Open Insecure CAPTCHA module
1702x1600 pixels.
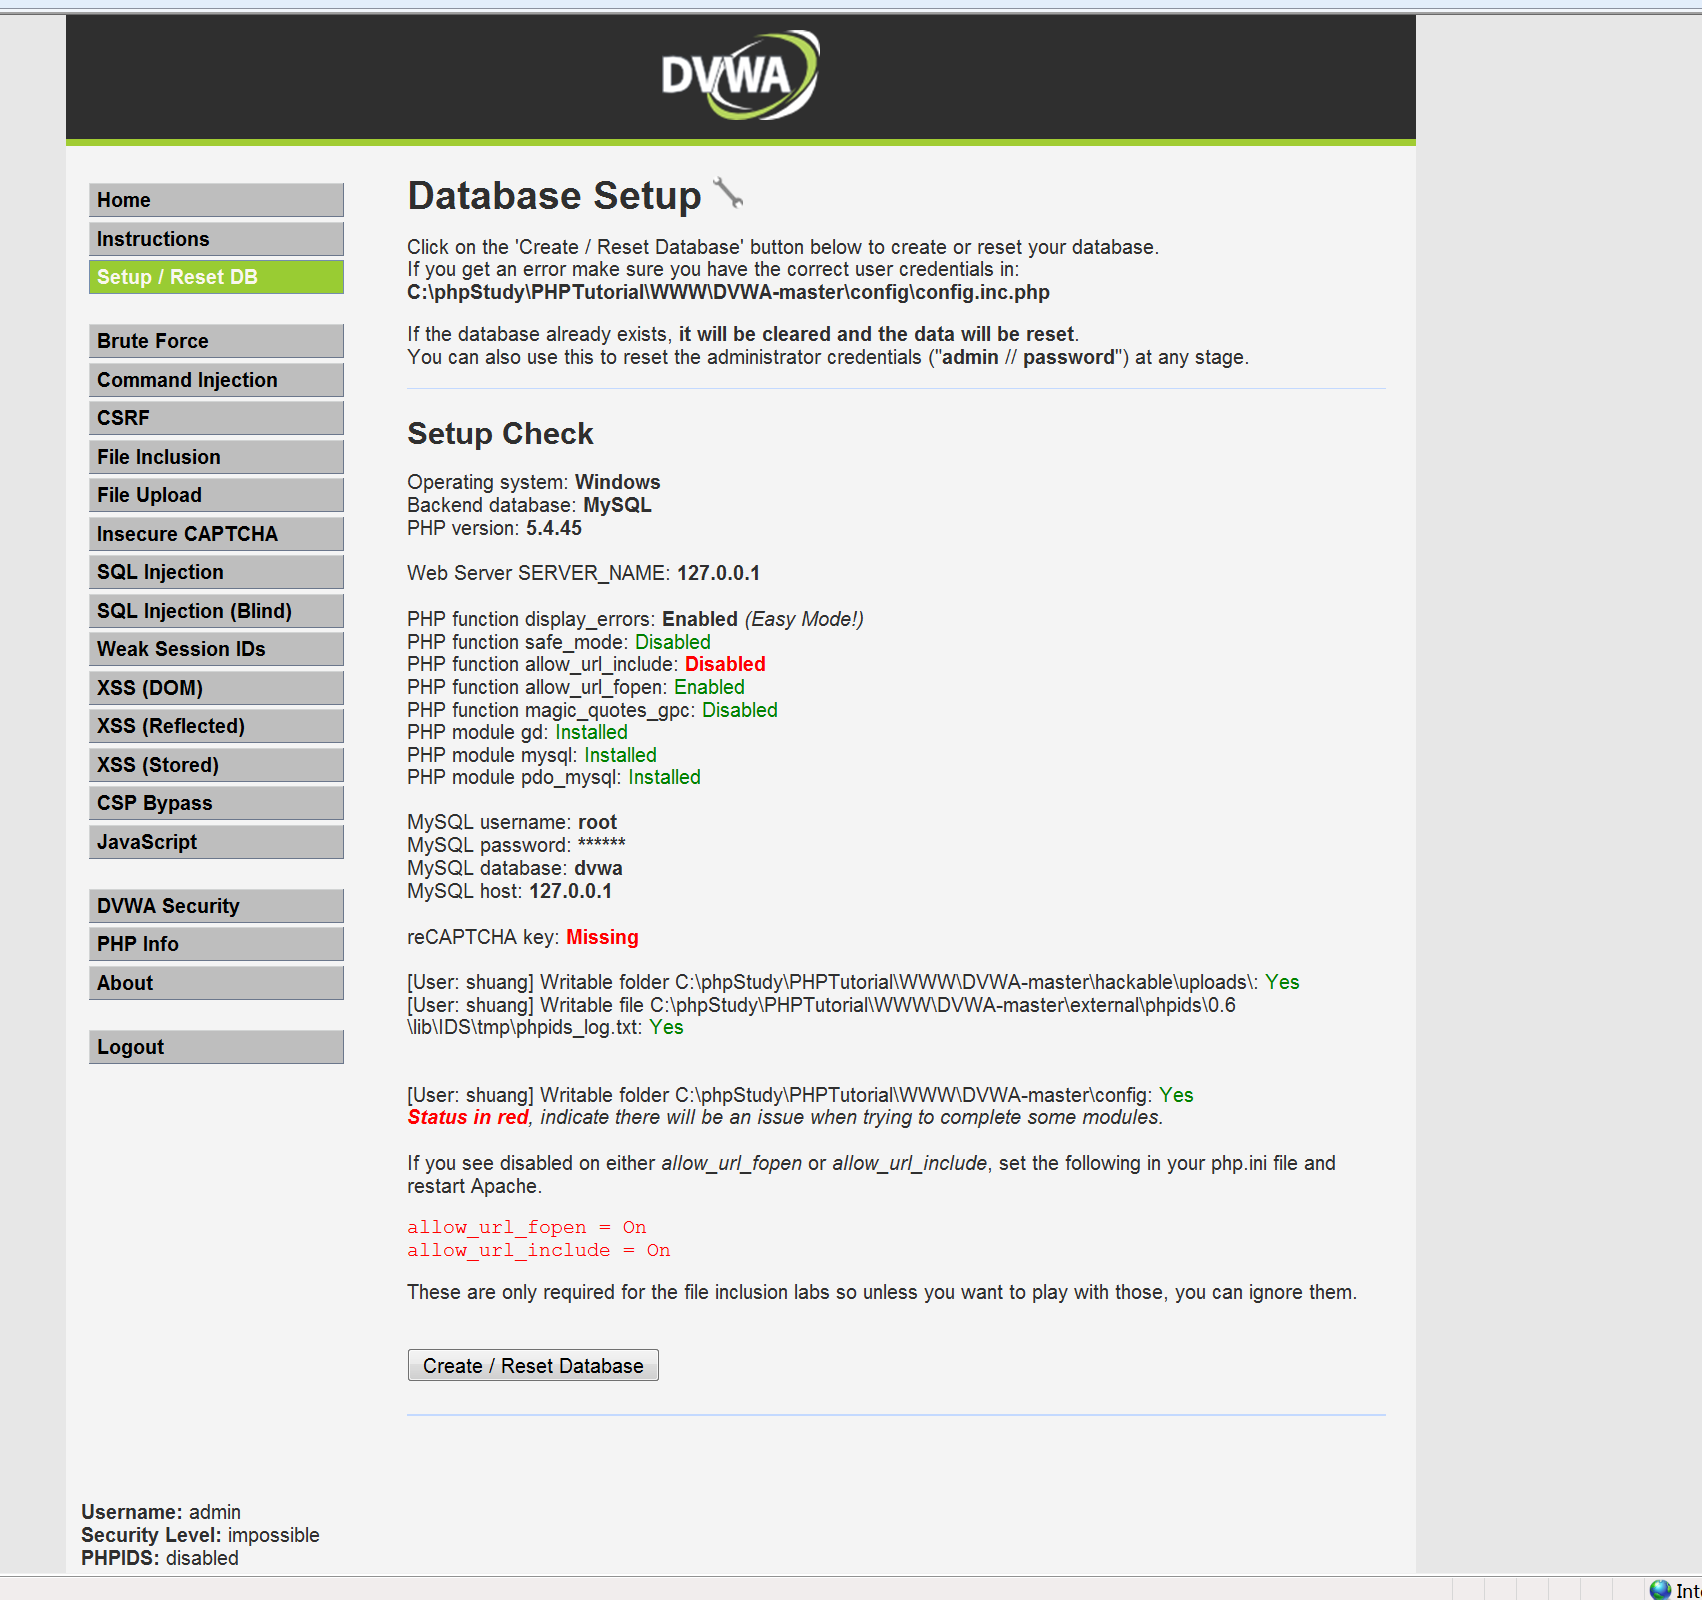pyautogui.click(x=216, y=534)
